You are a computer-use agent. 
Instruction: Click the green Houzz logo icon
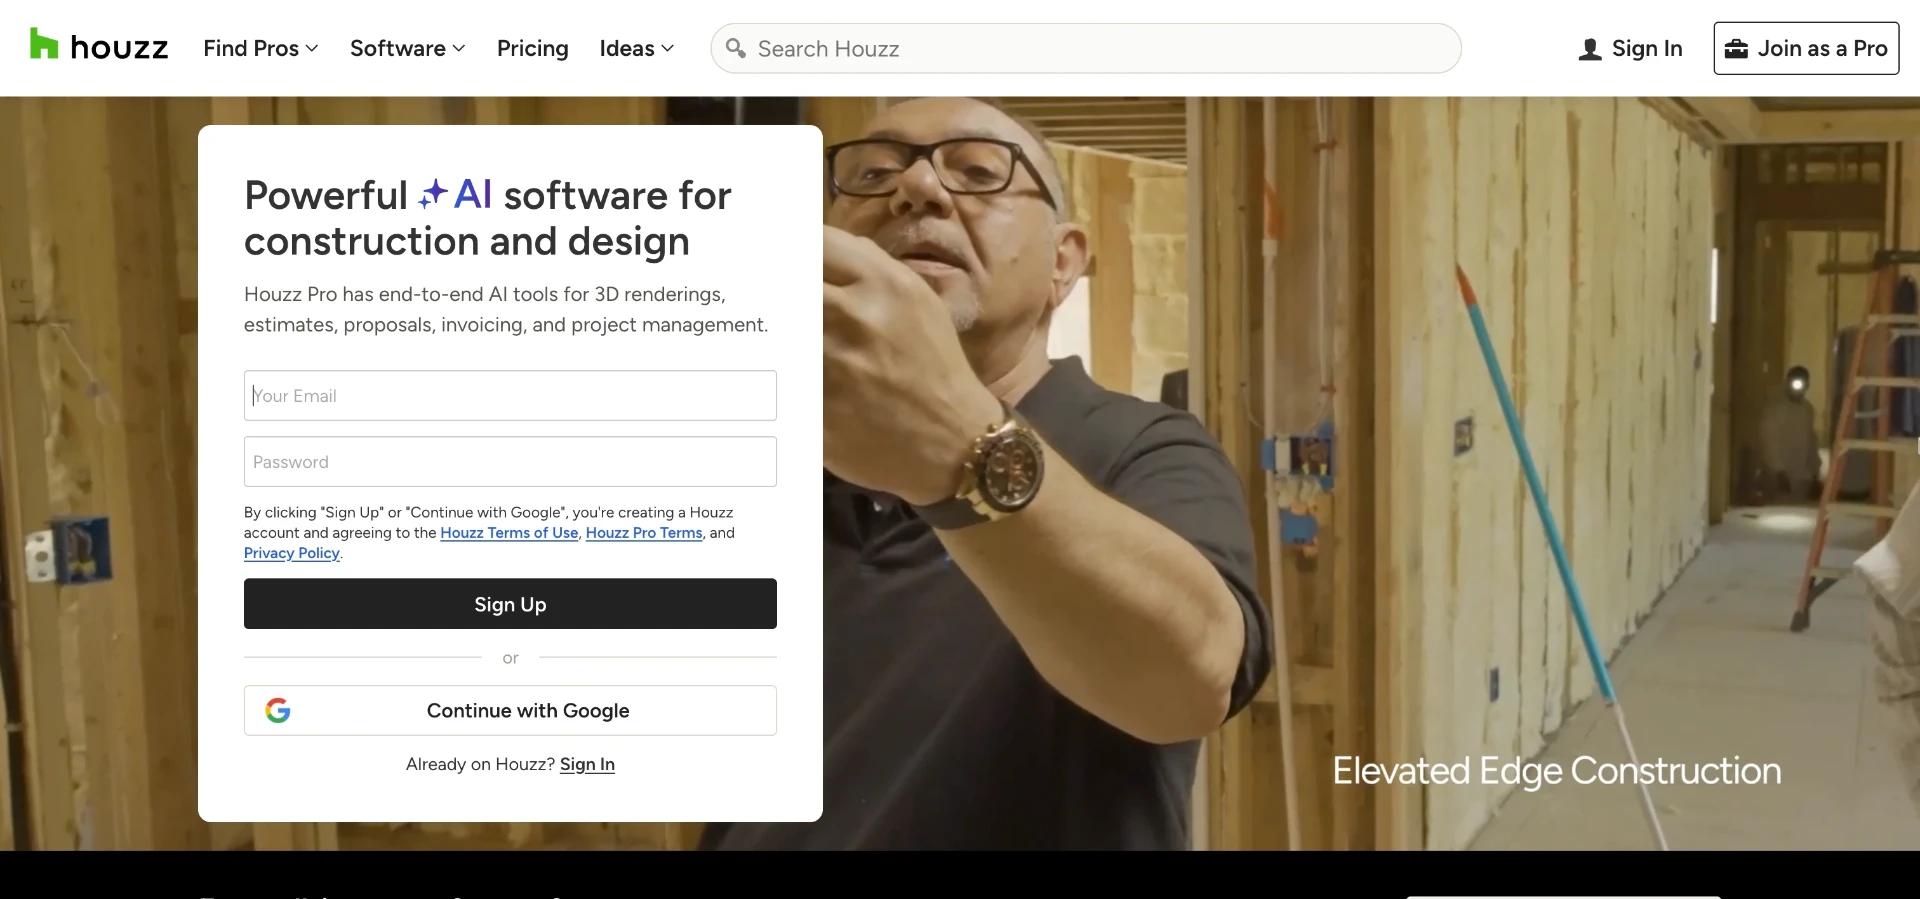click(x=44, y=44)
